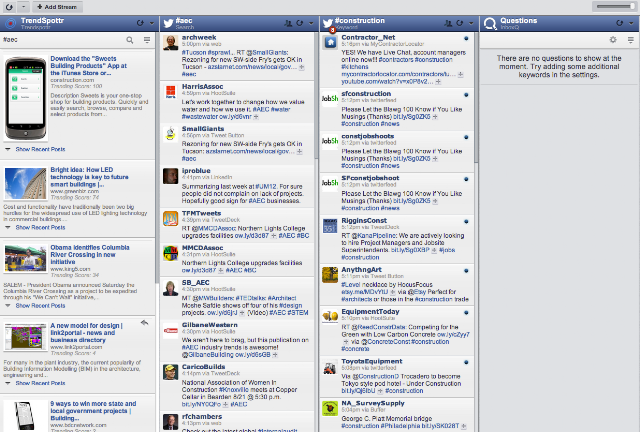Open the dropdown arrow next to top refresh button
The height and width of the screenshot is (432, 640).
click(x=23, y=7)
